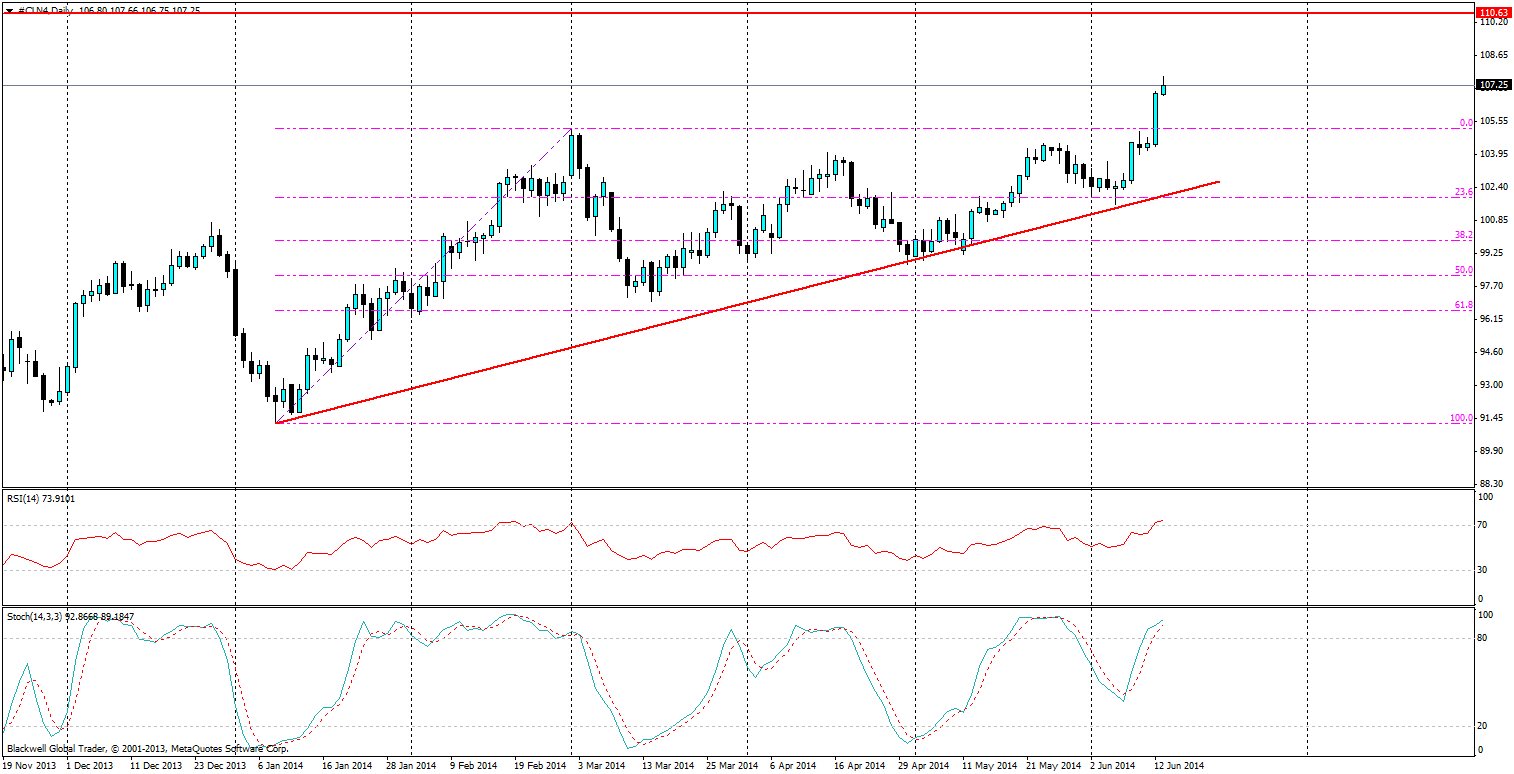The image size is (1514, 774).
Task: Click the 103.95 price axis label
Action: coord(1493,154)
